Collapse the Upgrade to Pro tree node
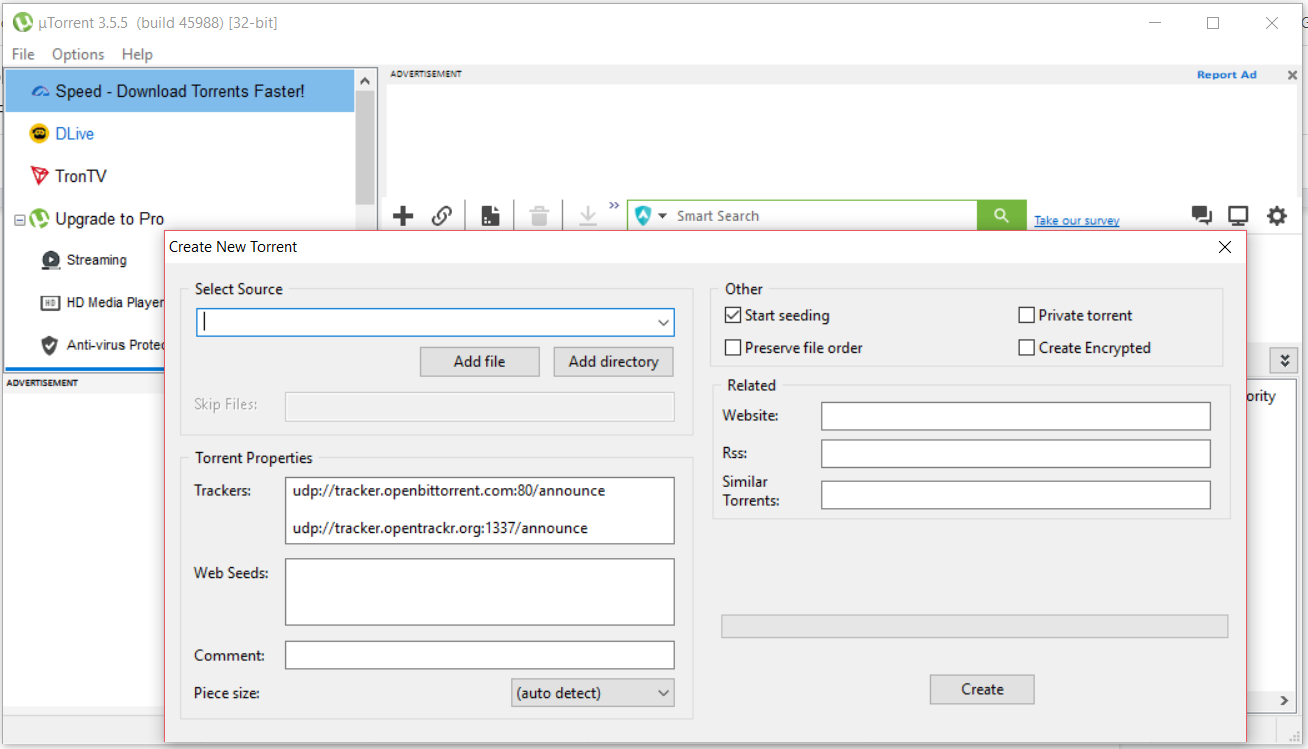1308x749 pixels. (20, 219)
